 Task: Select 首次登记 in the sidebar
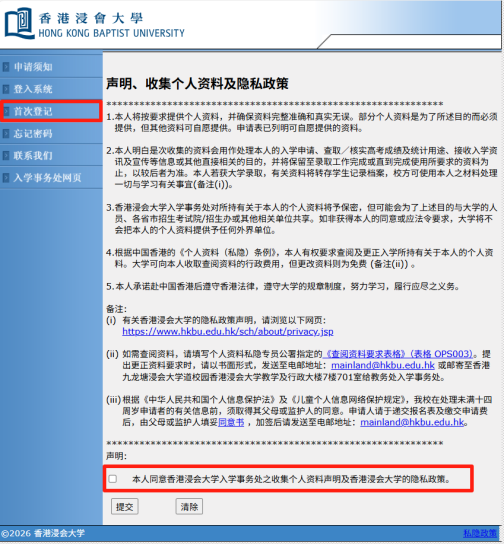[33, 111]
